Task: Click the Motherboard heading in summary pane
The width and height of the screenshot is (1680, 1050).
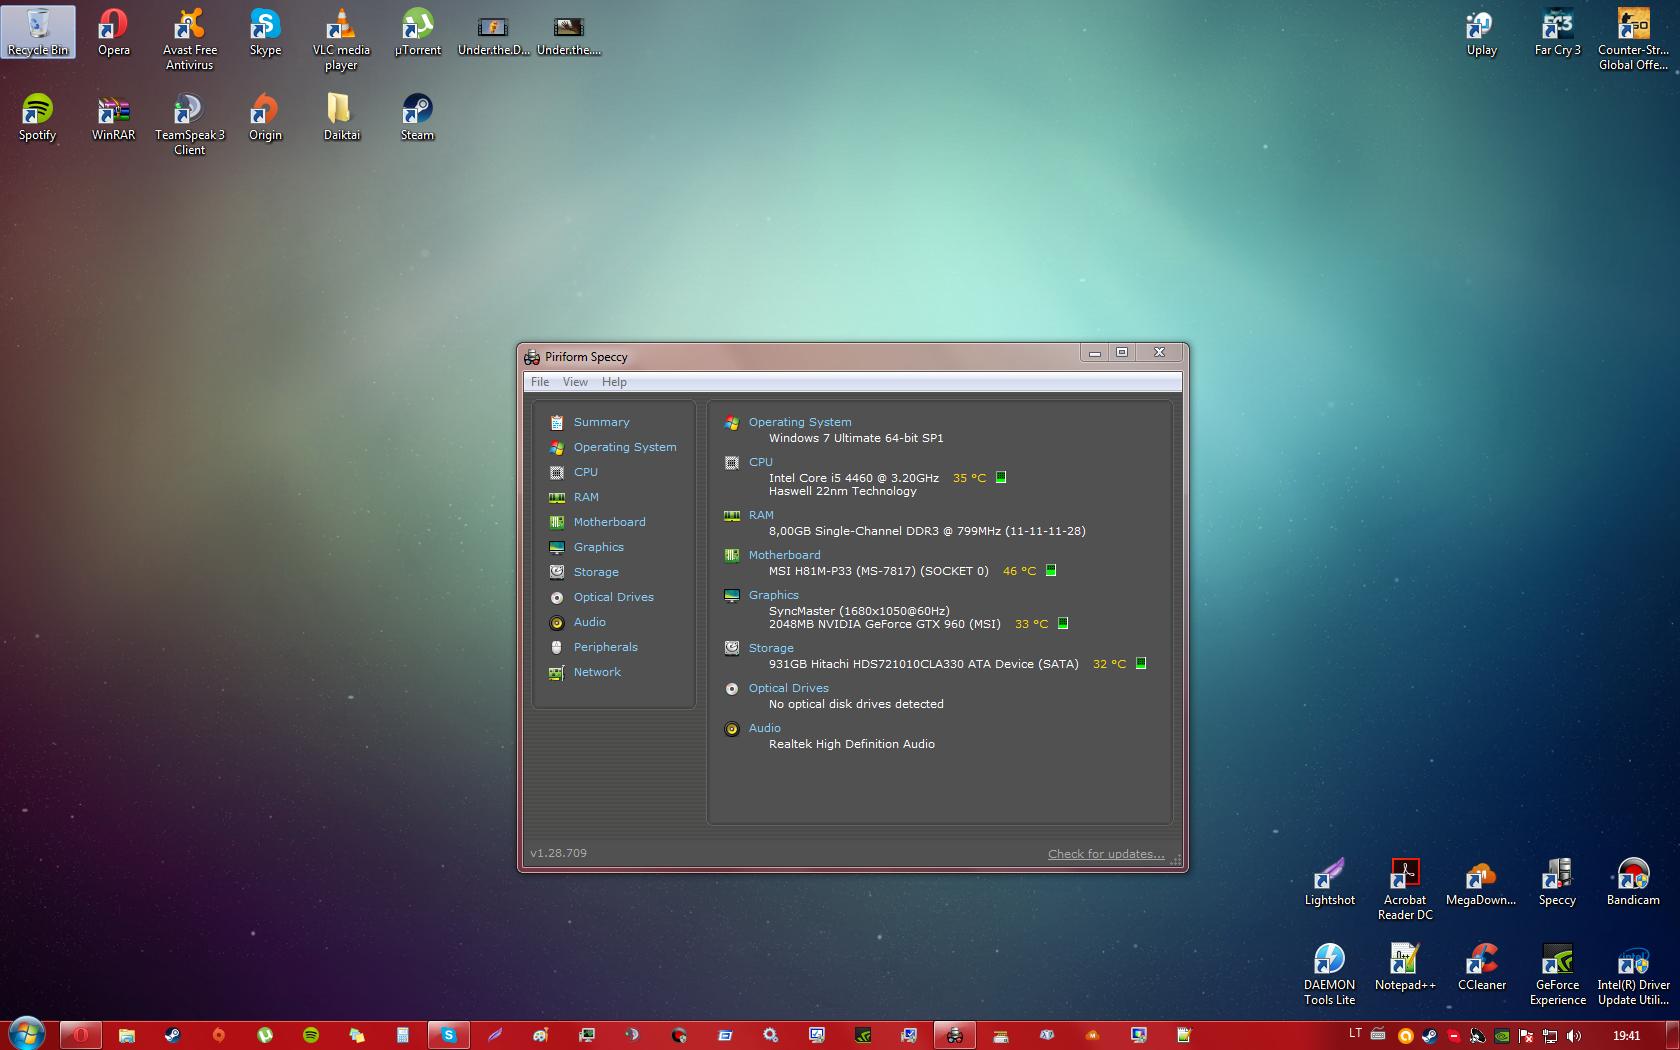Action: point(784,555)
